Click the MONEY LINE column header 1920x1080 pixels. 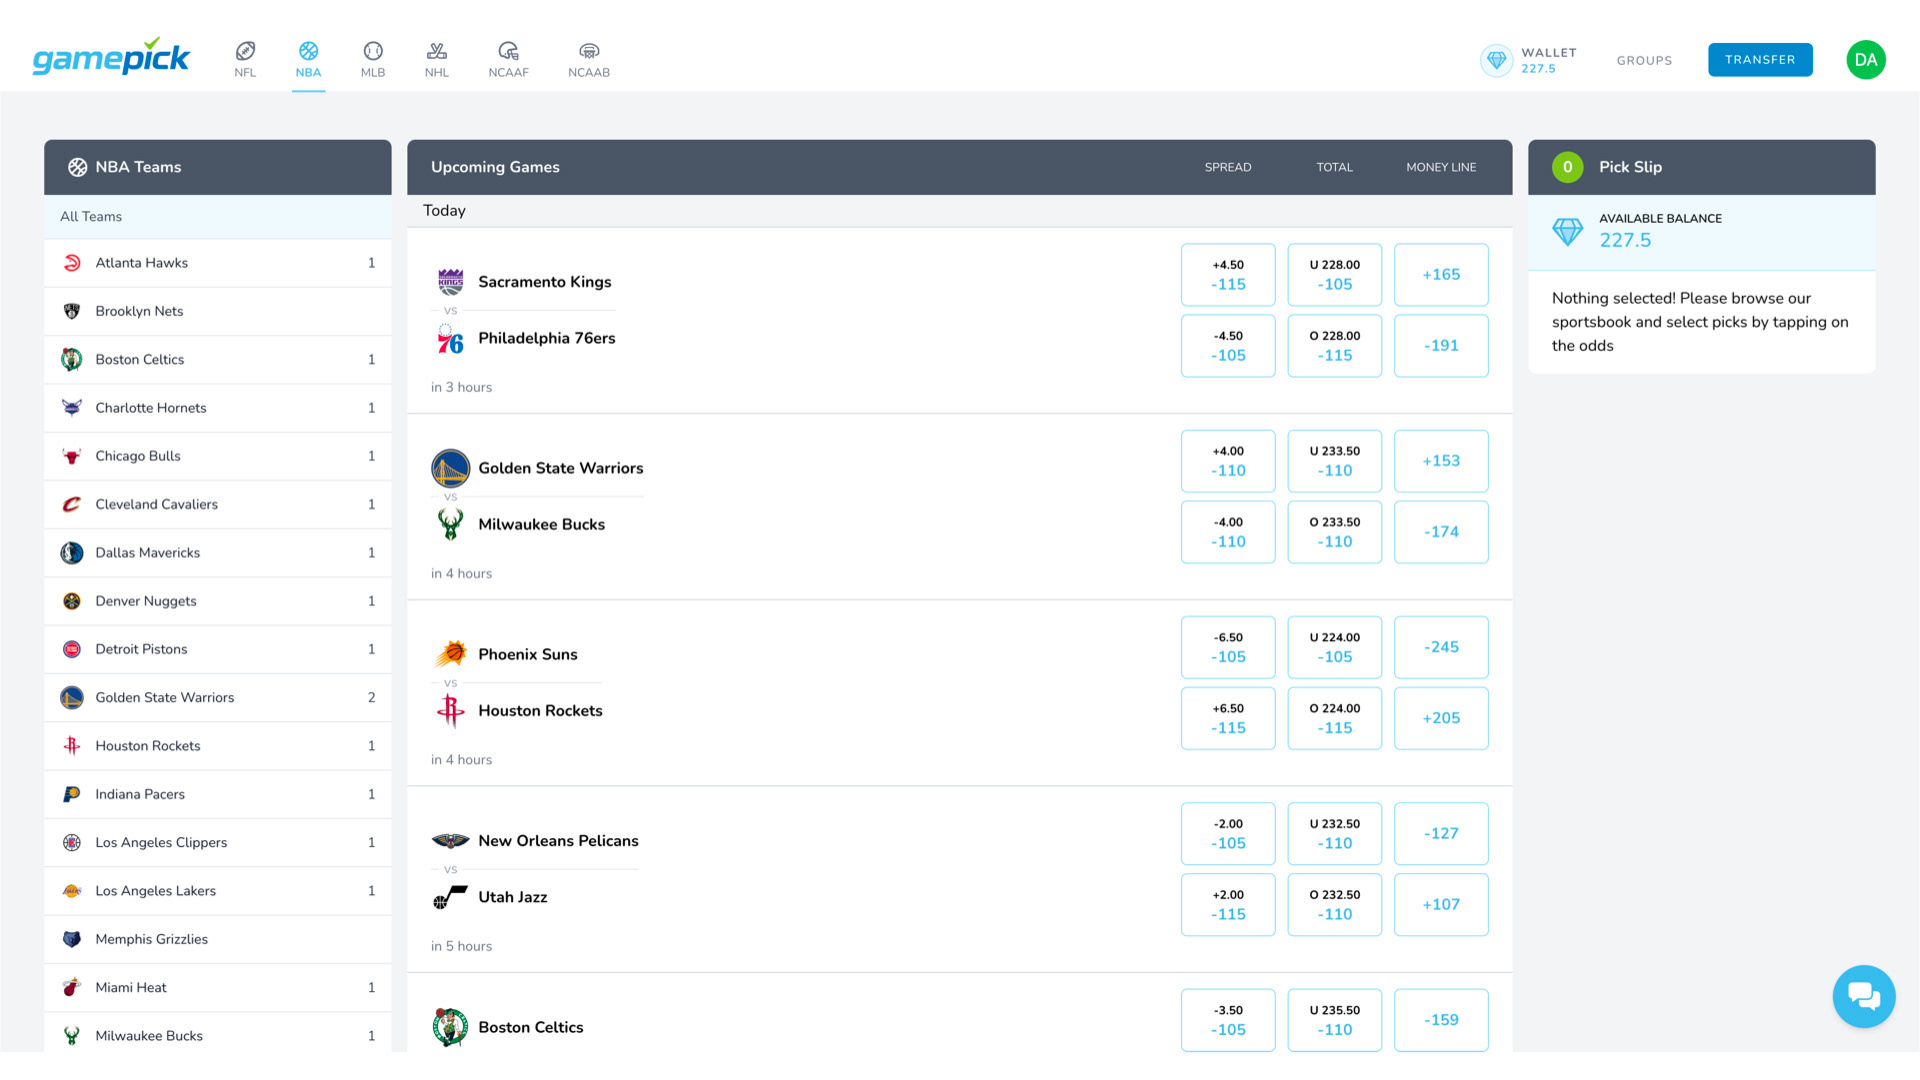(x=1441, y=167)
